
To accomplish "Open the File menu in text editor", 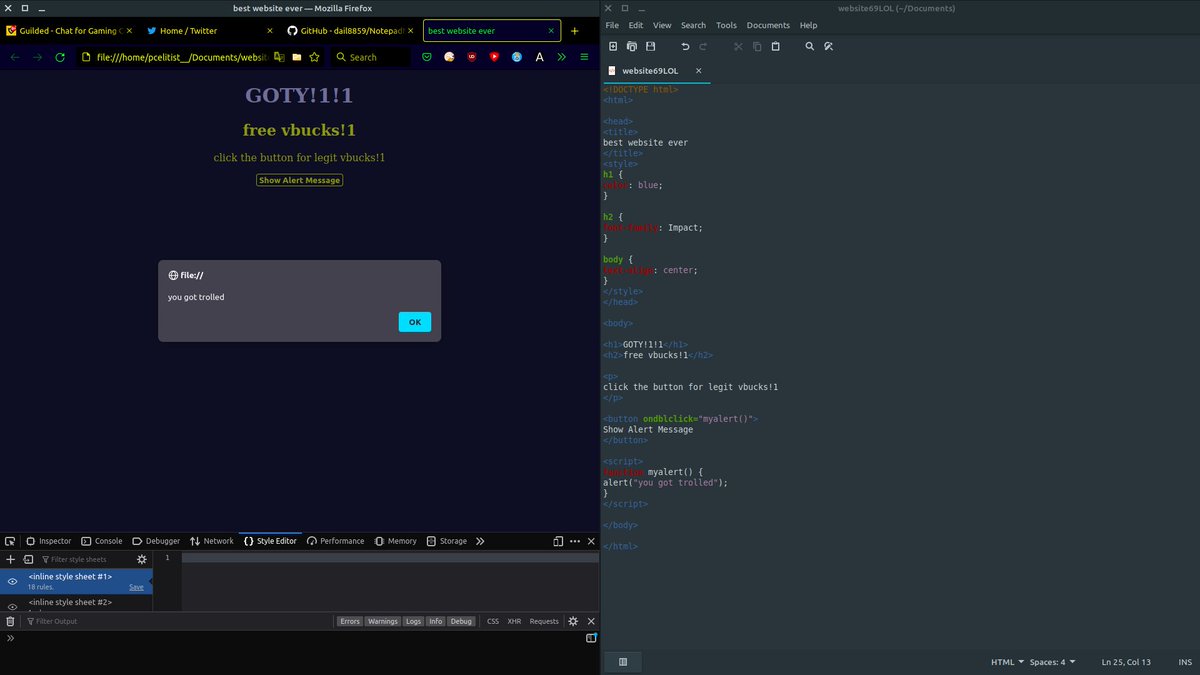I will point(612,25).
